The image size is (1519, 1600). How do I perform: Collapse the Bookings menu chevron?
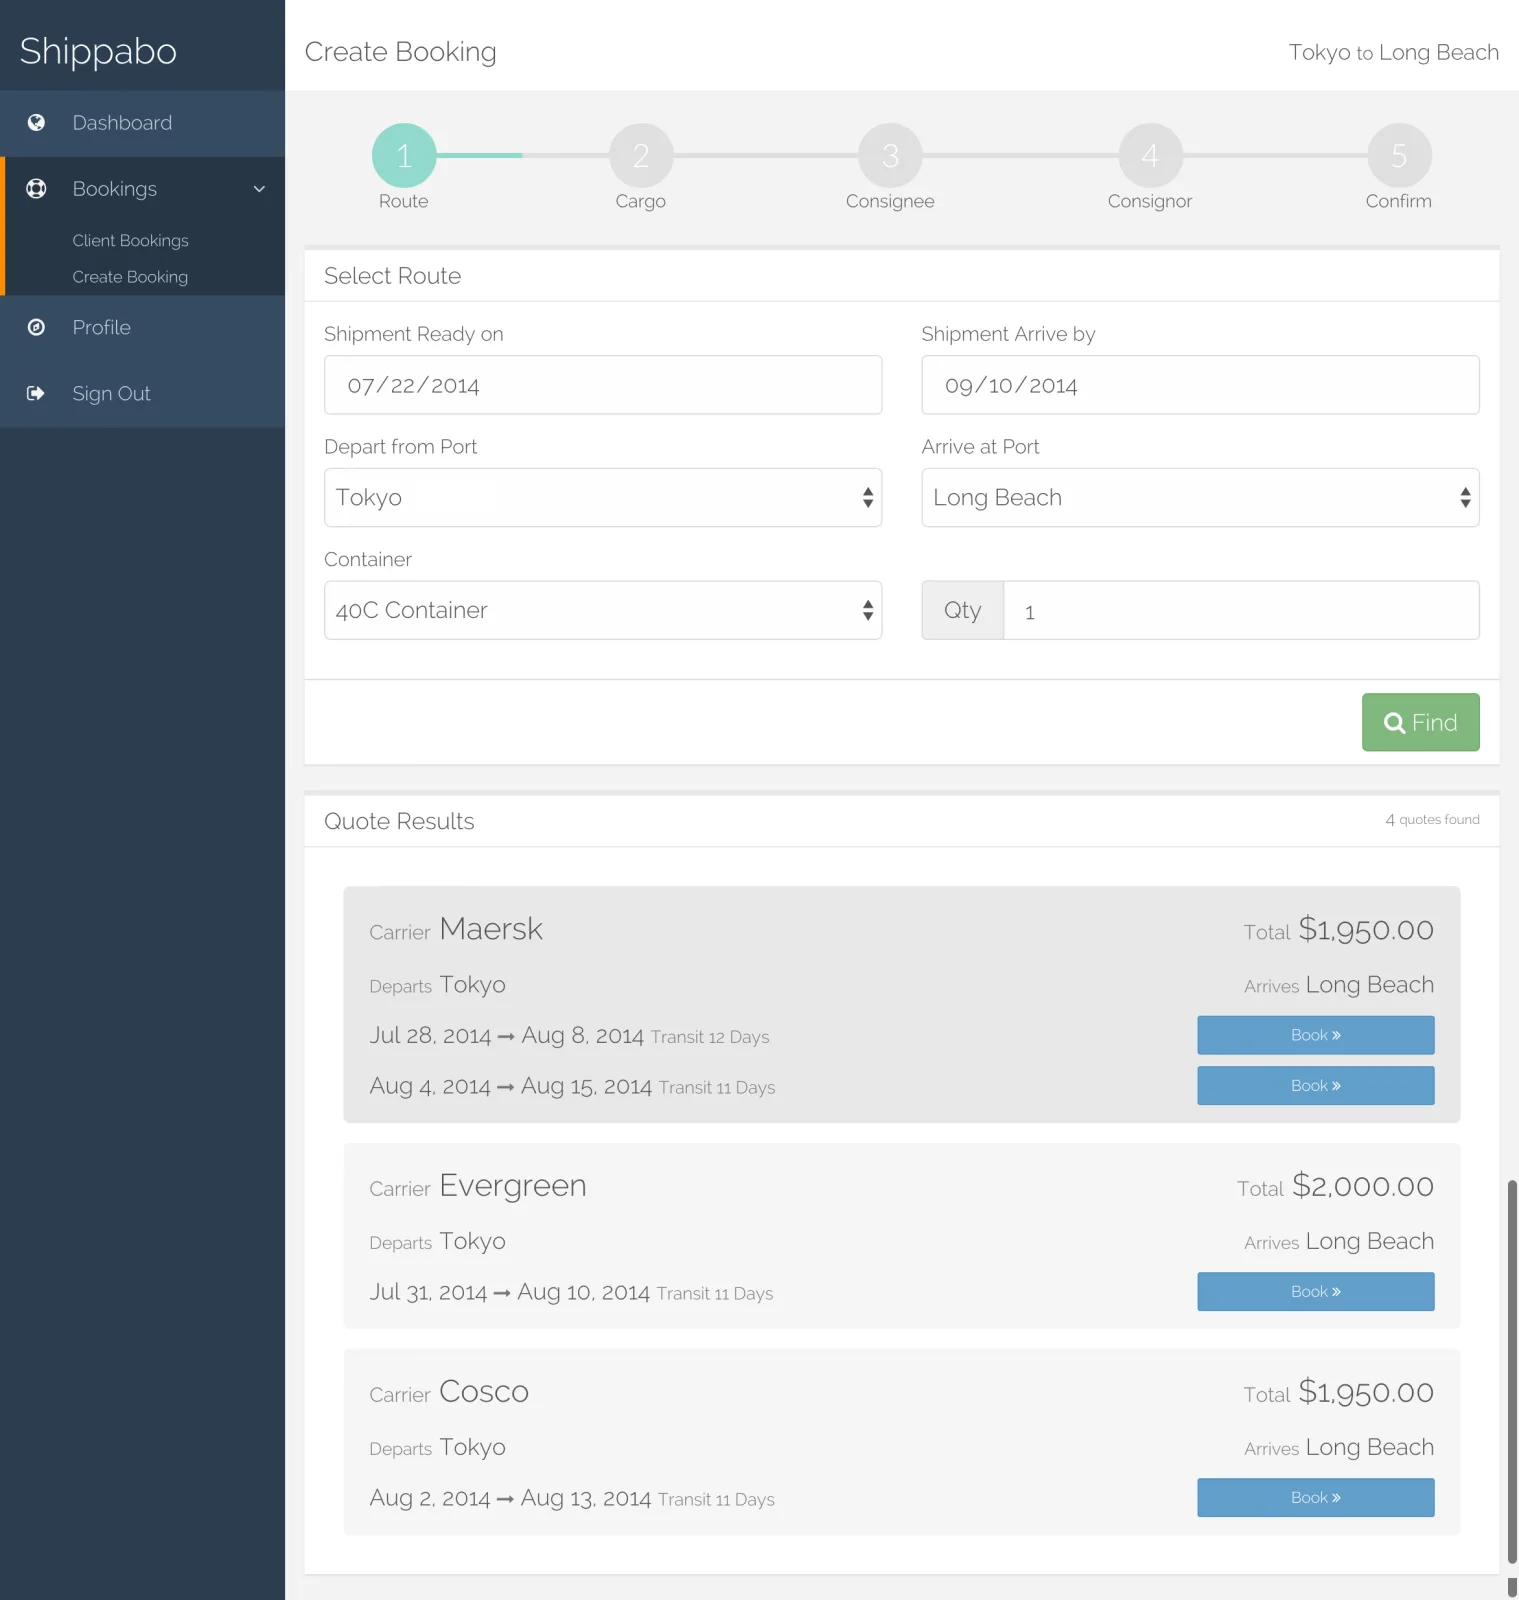pyautogui.click(x=259, y=189)
